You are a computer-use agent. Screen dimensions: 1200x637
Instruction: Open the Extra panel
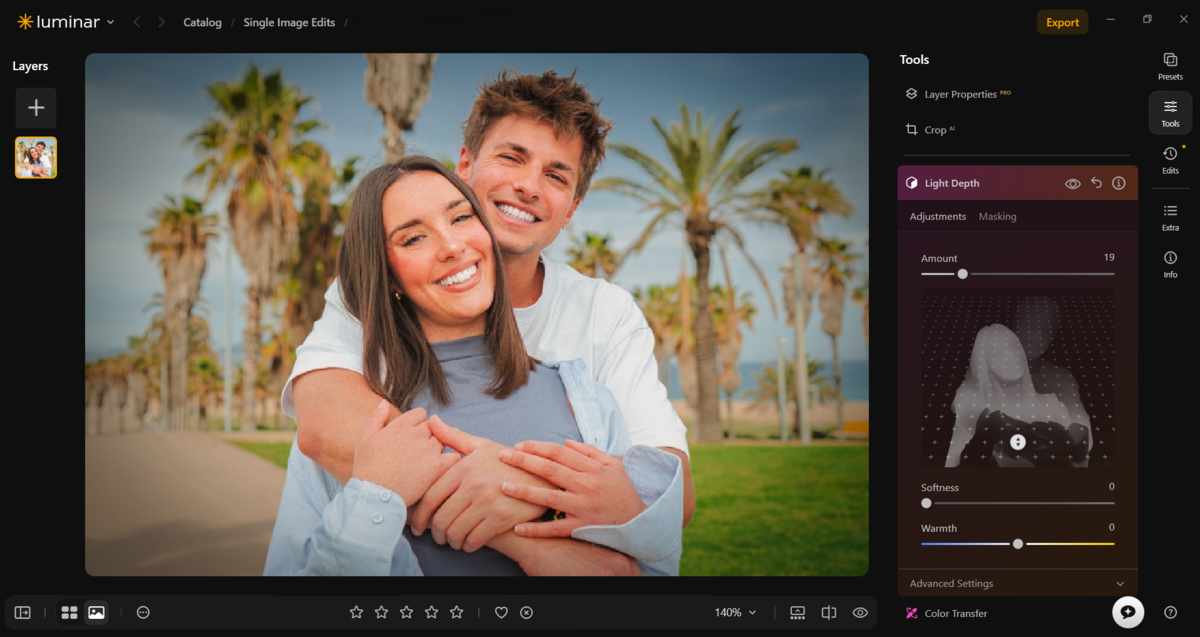[1170, 217]
